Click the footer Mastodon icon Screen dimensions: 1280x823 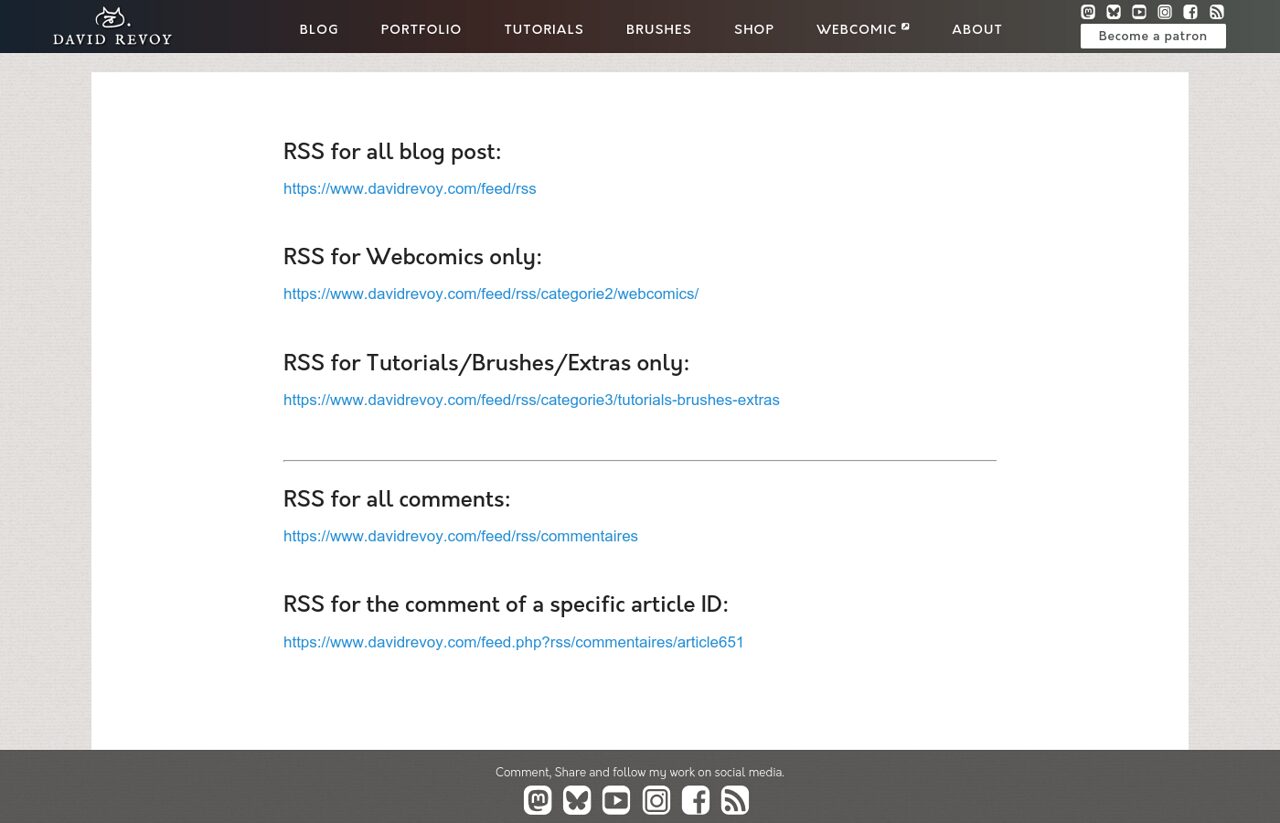point(538,800)
